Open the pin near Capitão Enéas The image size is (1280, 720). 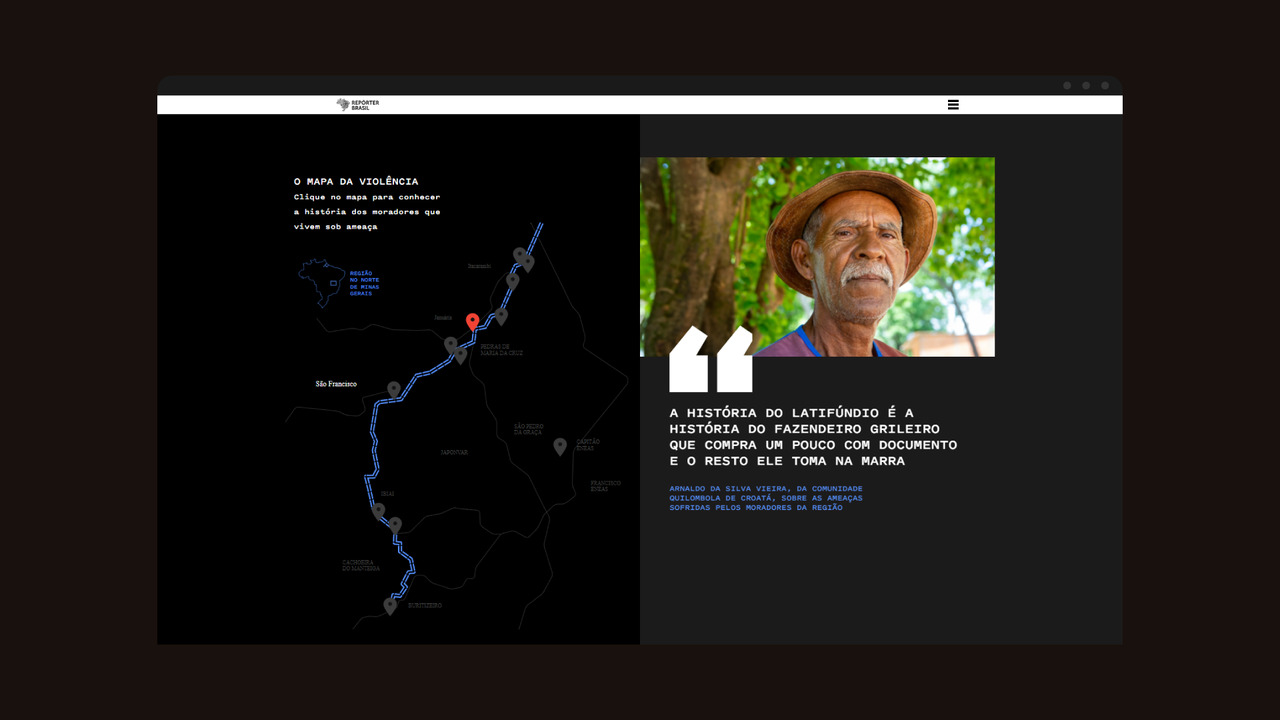[560, 445]
